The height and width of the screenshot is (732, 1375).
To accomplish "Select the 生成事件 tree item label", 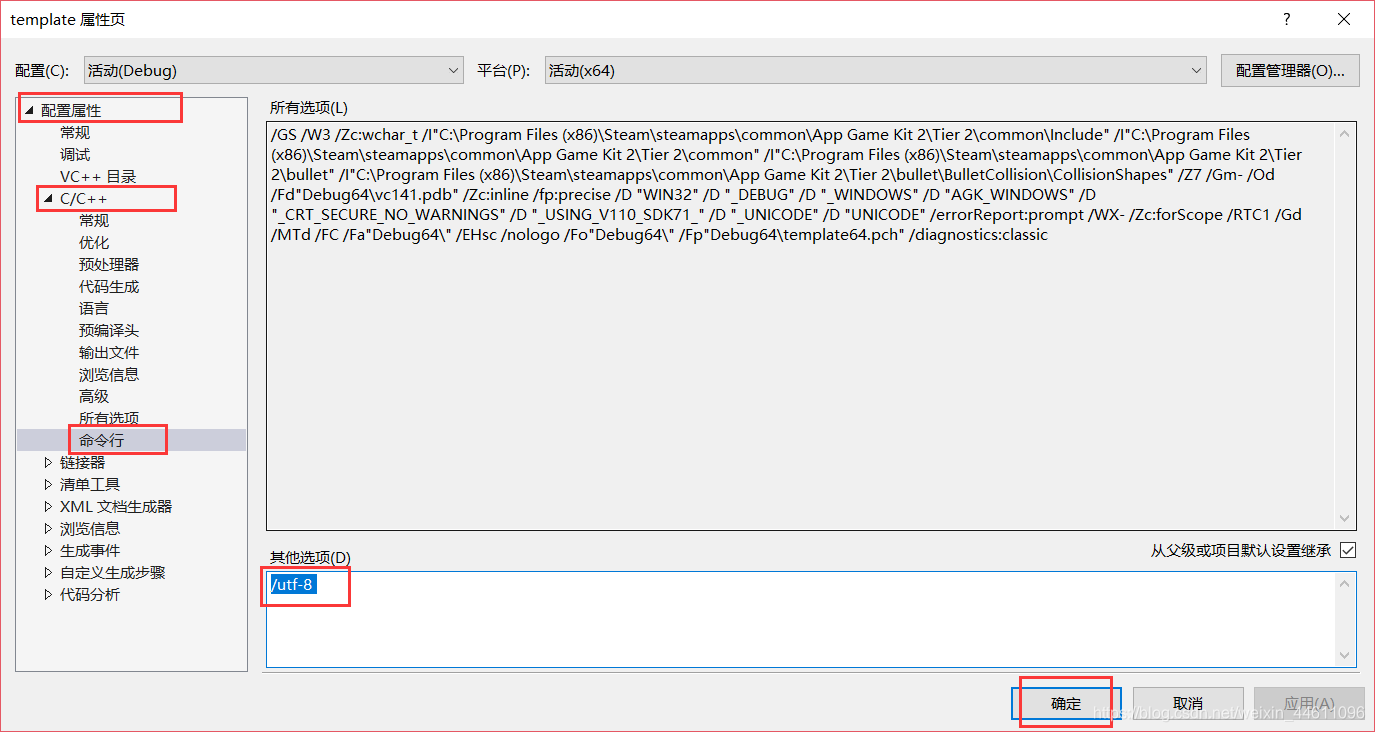I will tap(90, 551).
